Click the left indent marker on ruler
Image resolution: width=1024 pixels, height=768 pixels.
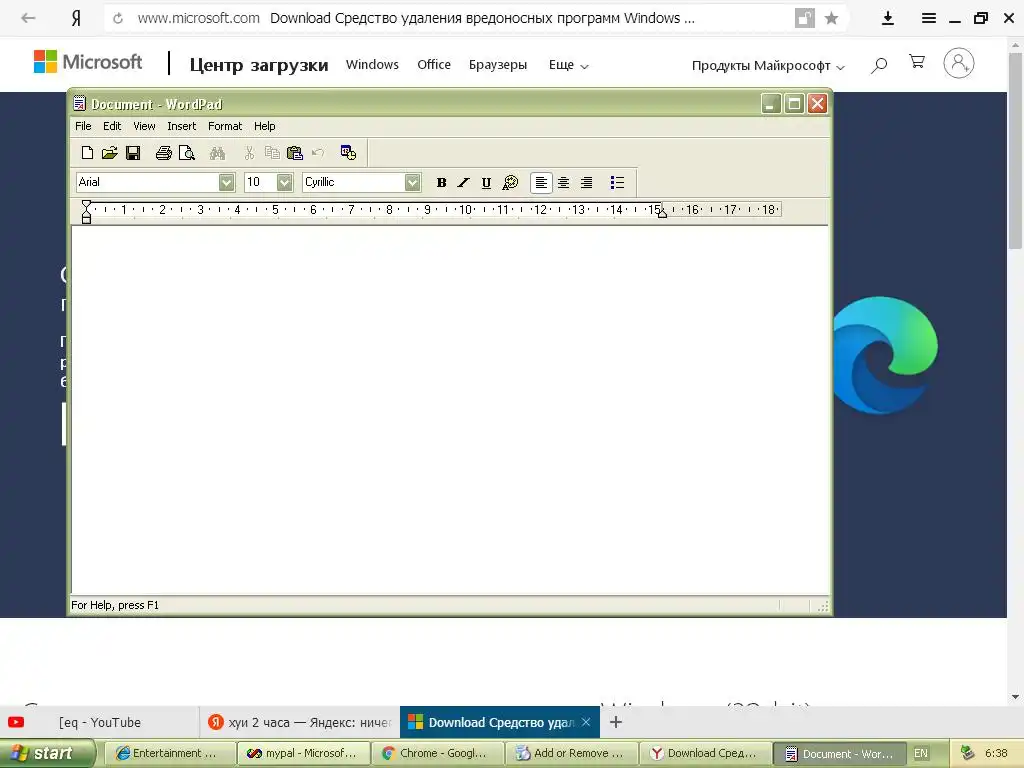[86, 214]
